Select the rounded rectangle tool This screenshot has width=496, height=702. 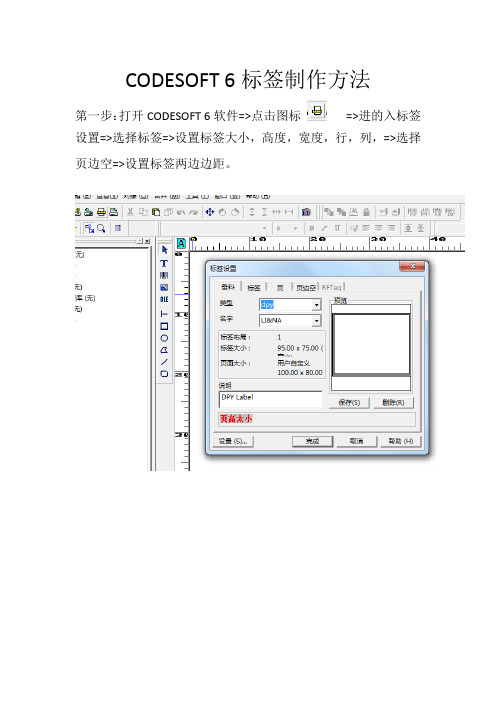pos(164,374)
